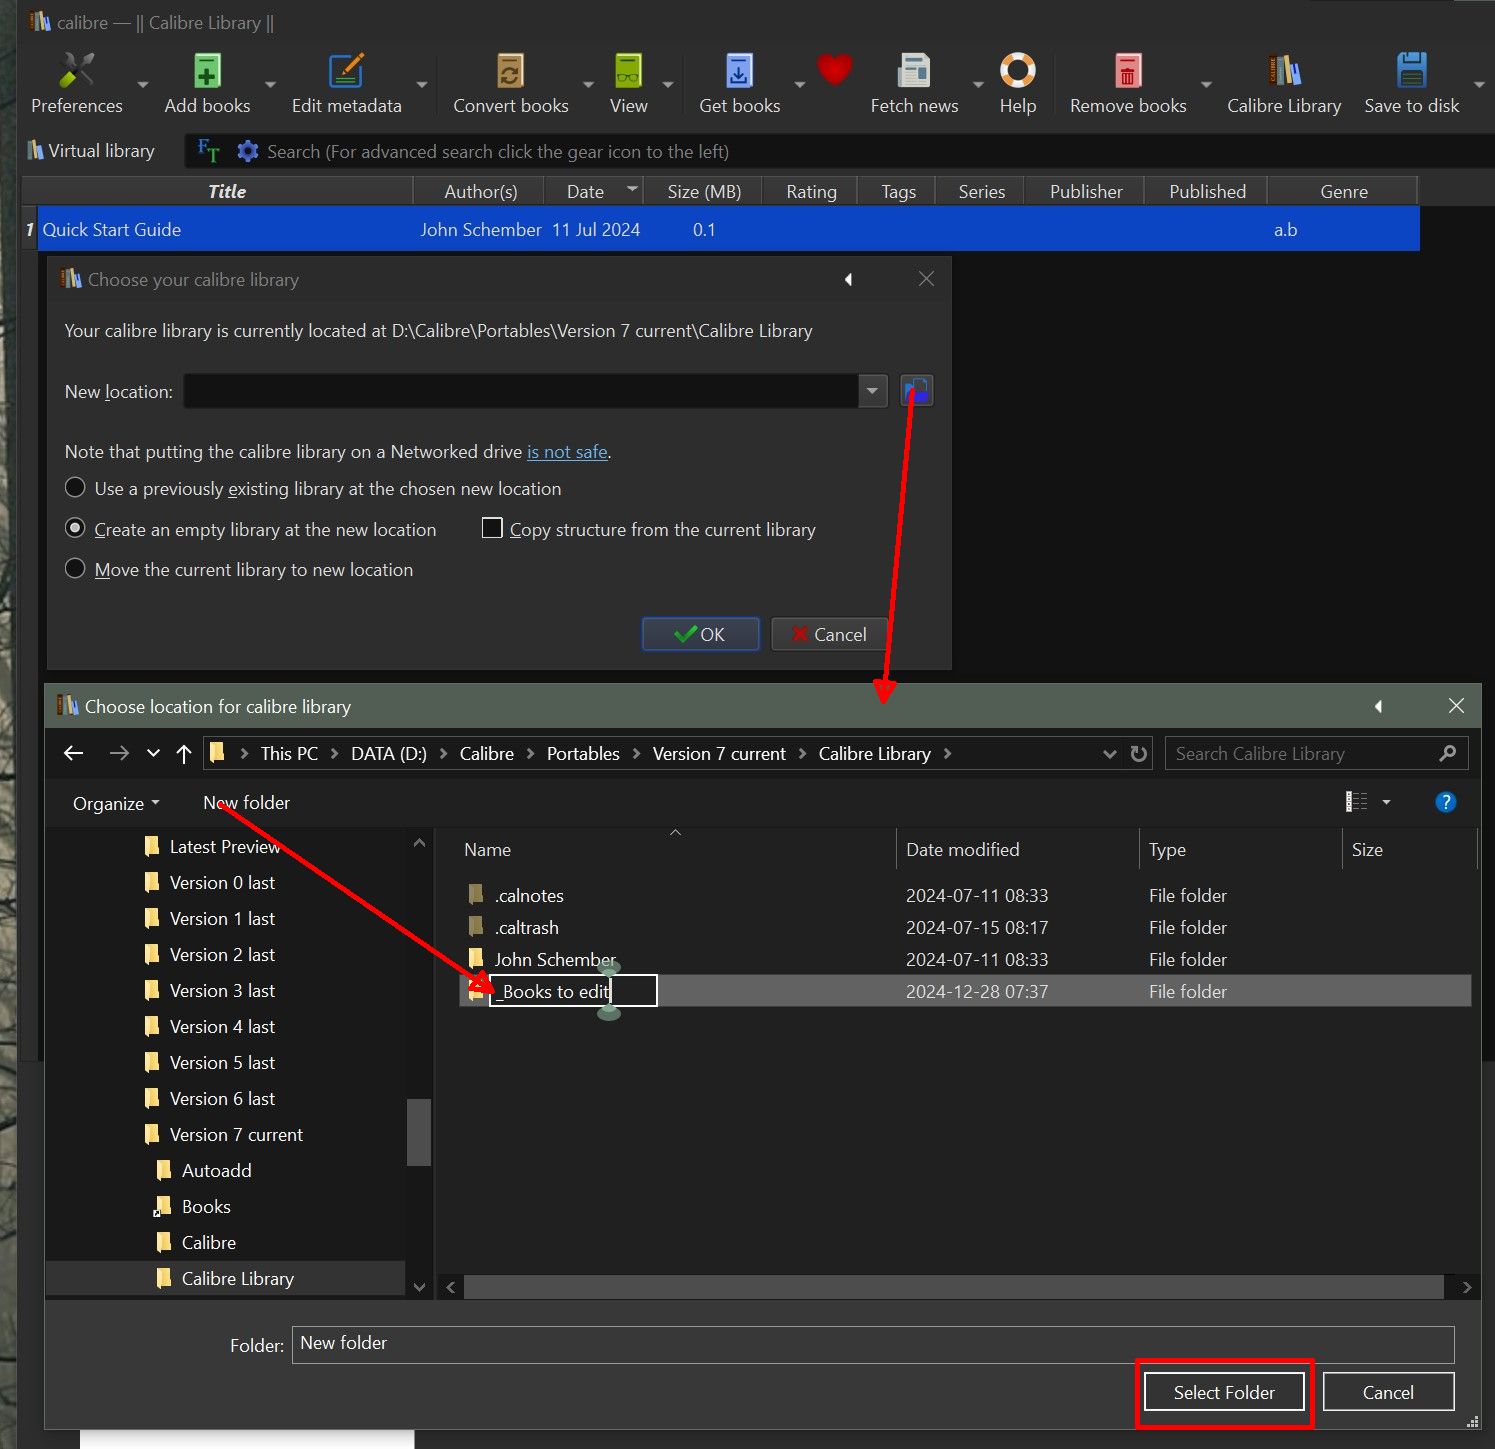Select 'Move the current library' radio option
Image resolution: width=1495 pixels, height=1449 pixels.
(x=75, y=569)
